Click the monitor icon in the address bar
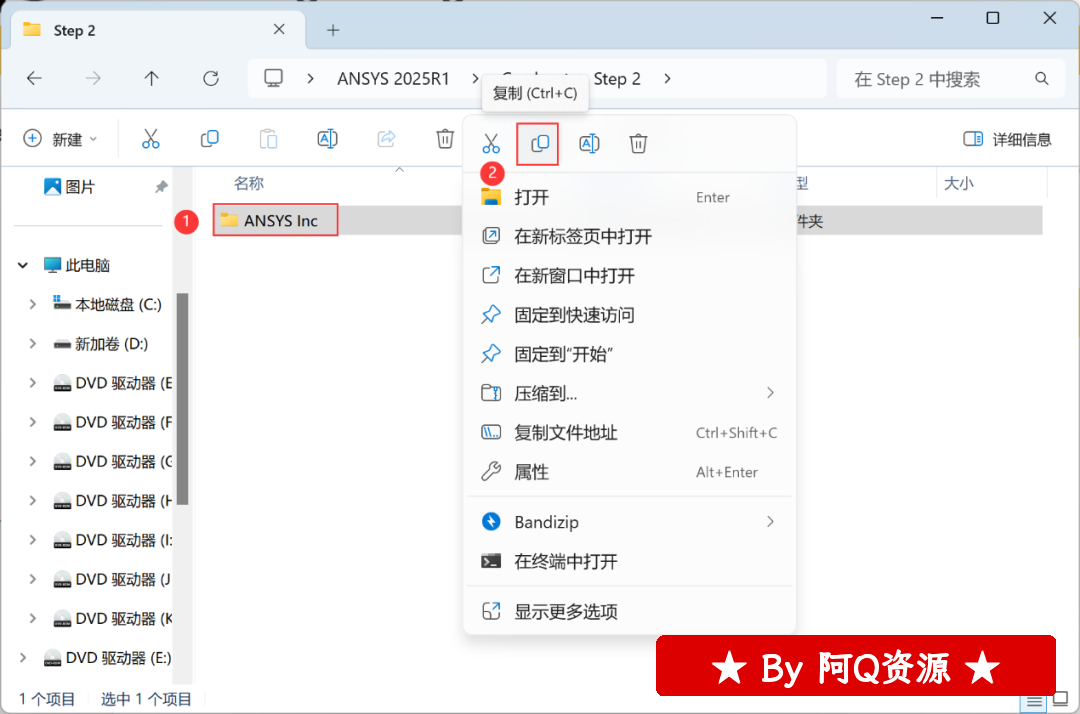The image size is (1080, 714). (273, 78)
